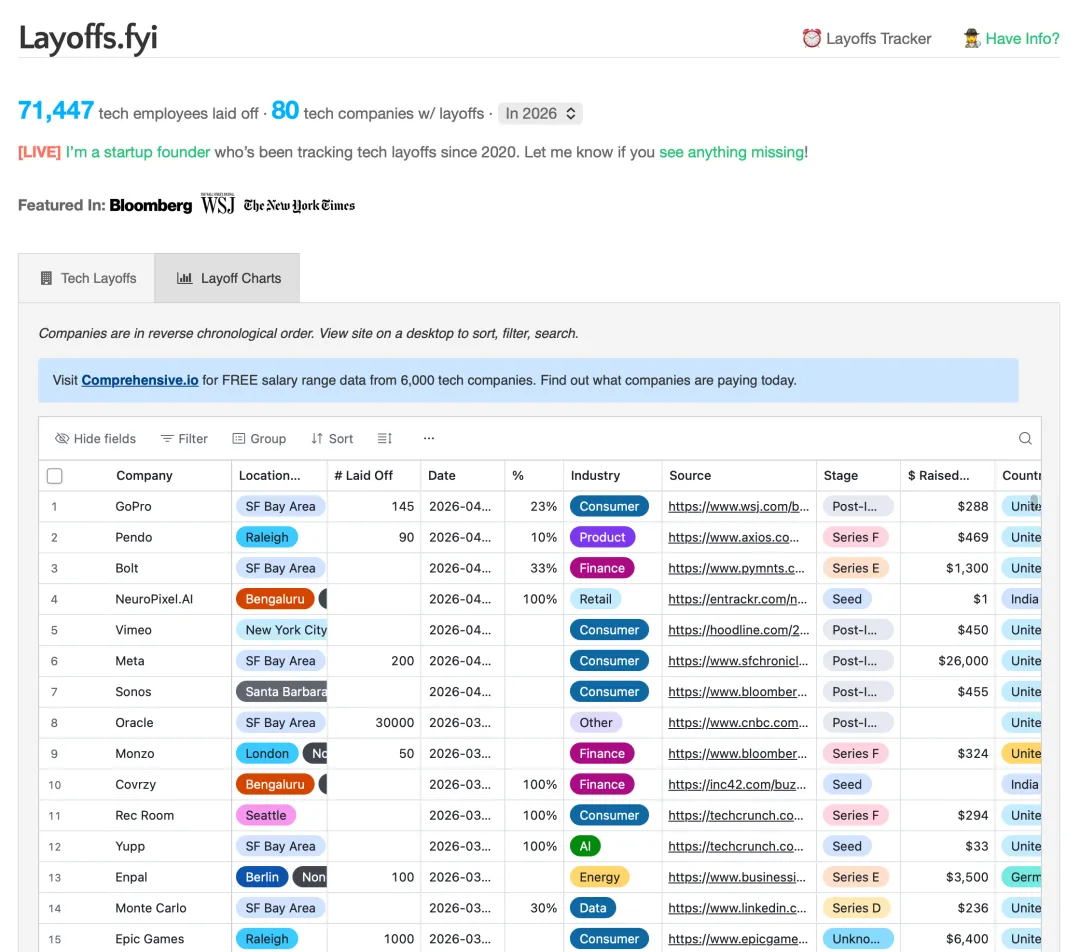This screenshot has height=952, width=1080.
Task: Open the 'In 2026' year dropdown
Action: 540,114
